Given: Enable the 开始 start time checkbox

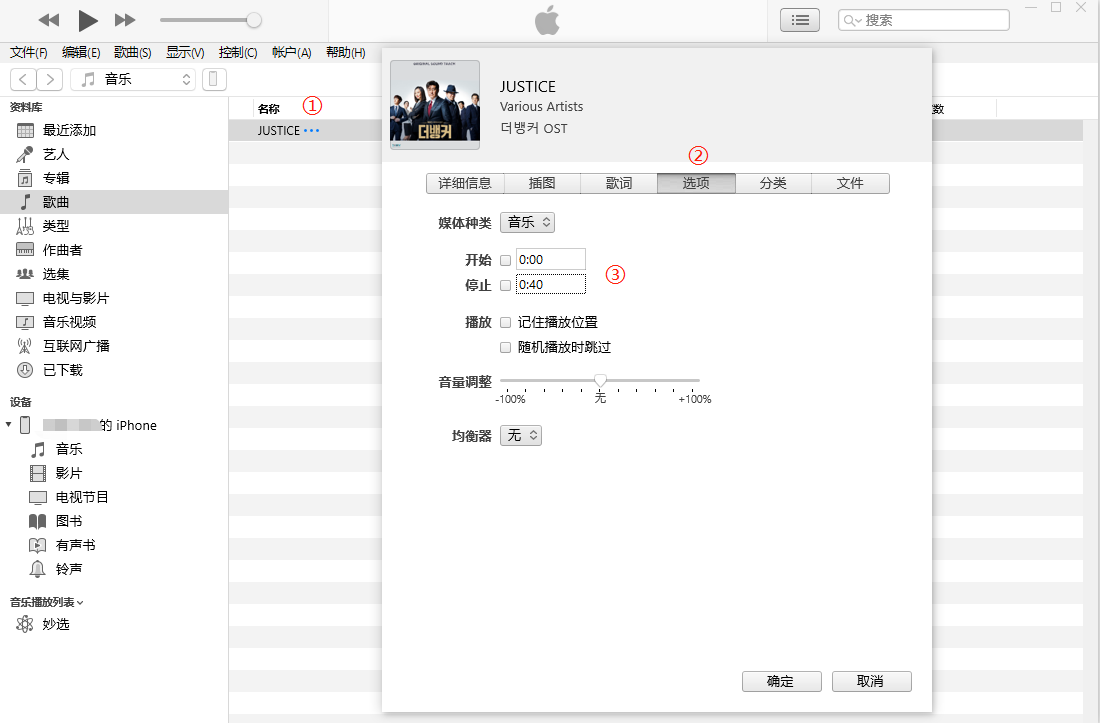Looking at the screenshot, I should 505,260.
